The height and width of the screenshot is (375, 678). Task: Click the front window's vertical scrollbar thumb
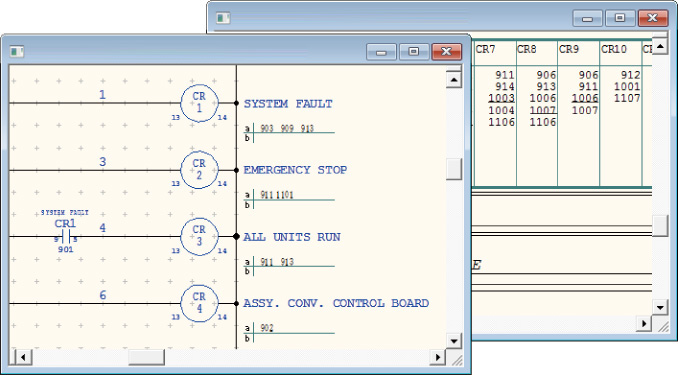pyautogui.click(x=454, y=169)
